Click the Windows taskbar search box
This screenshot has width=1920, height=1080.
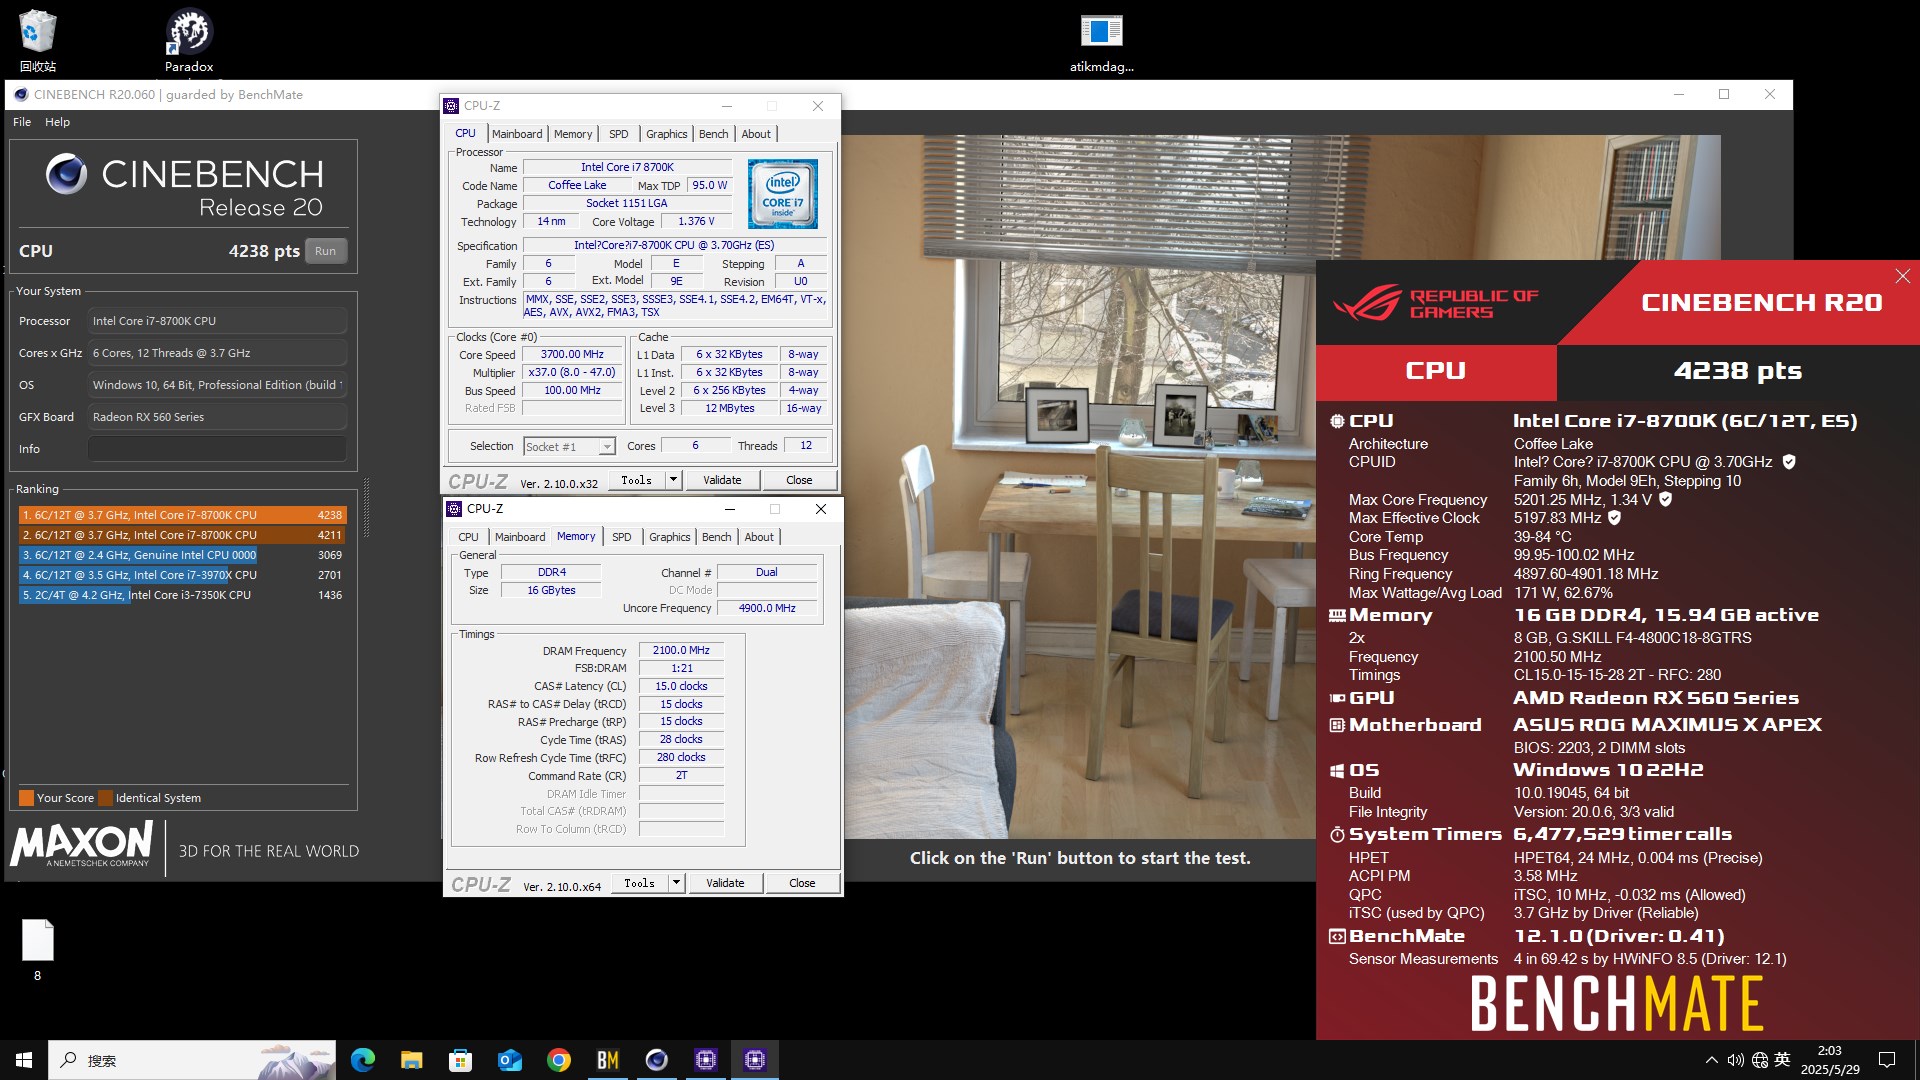click(x=192, y=1060)
